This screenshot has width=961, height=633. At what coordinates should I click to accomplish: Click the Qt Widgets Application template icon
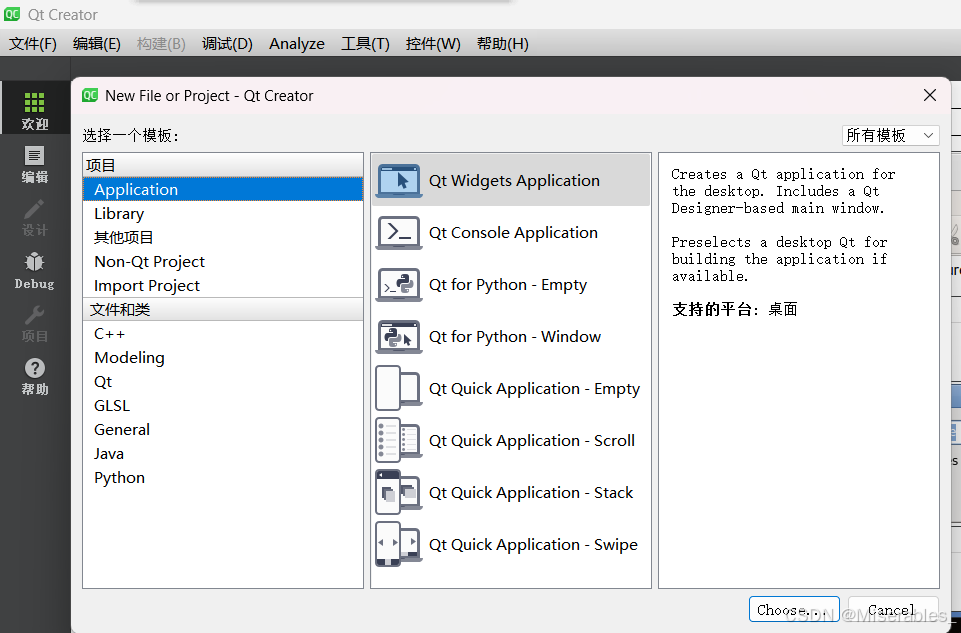(x=398, y=181)
